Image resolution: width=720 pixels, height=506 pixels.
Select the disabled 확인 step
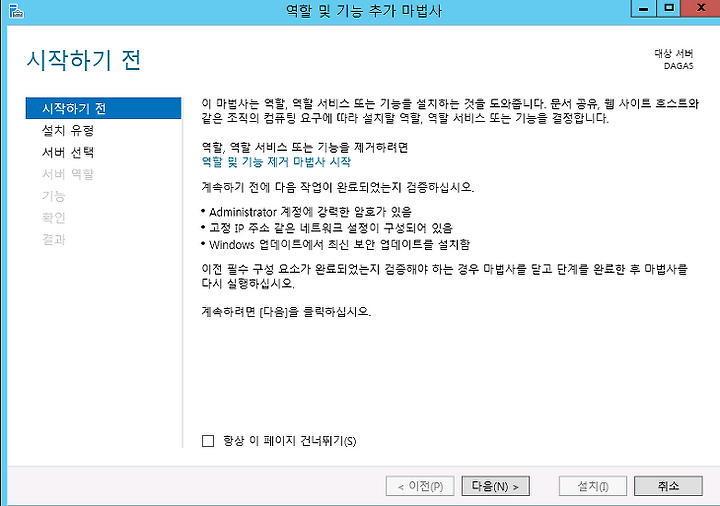(x=54, y=218)
